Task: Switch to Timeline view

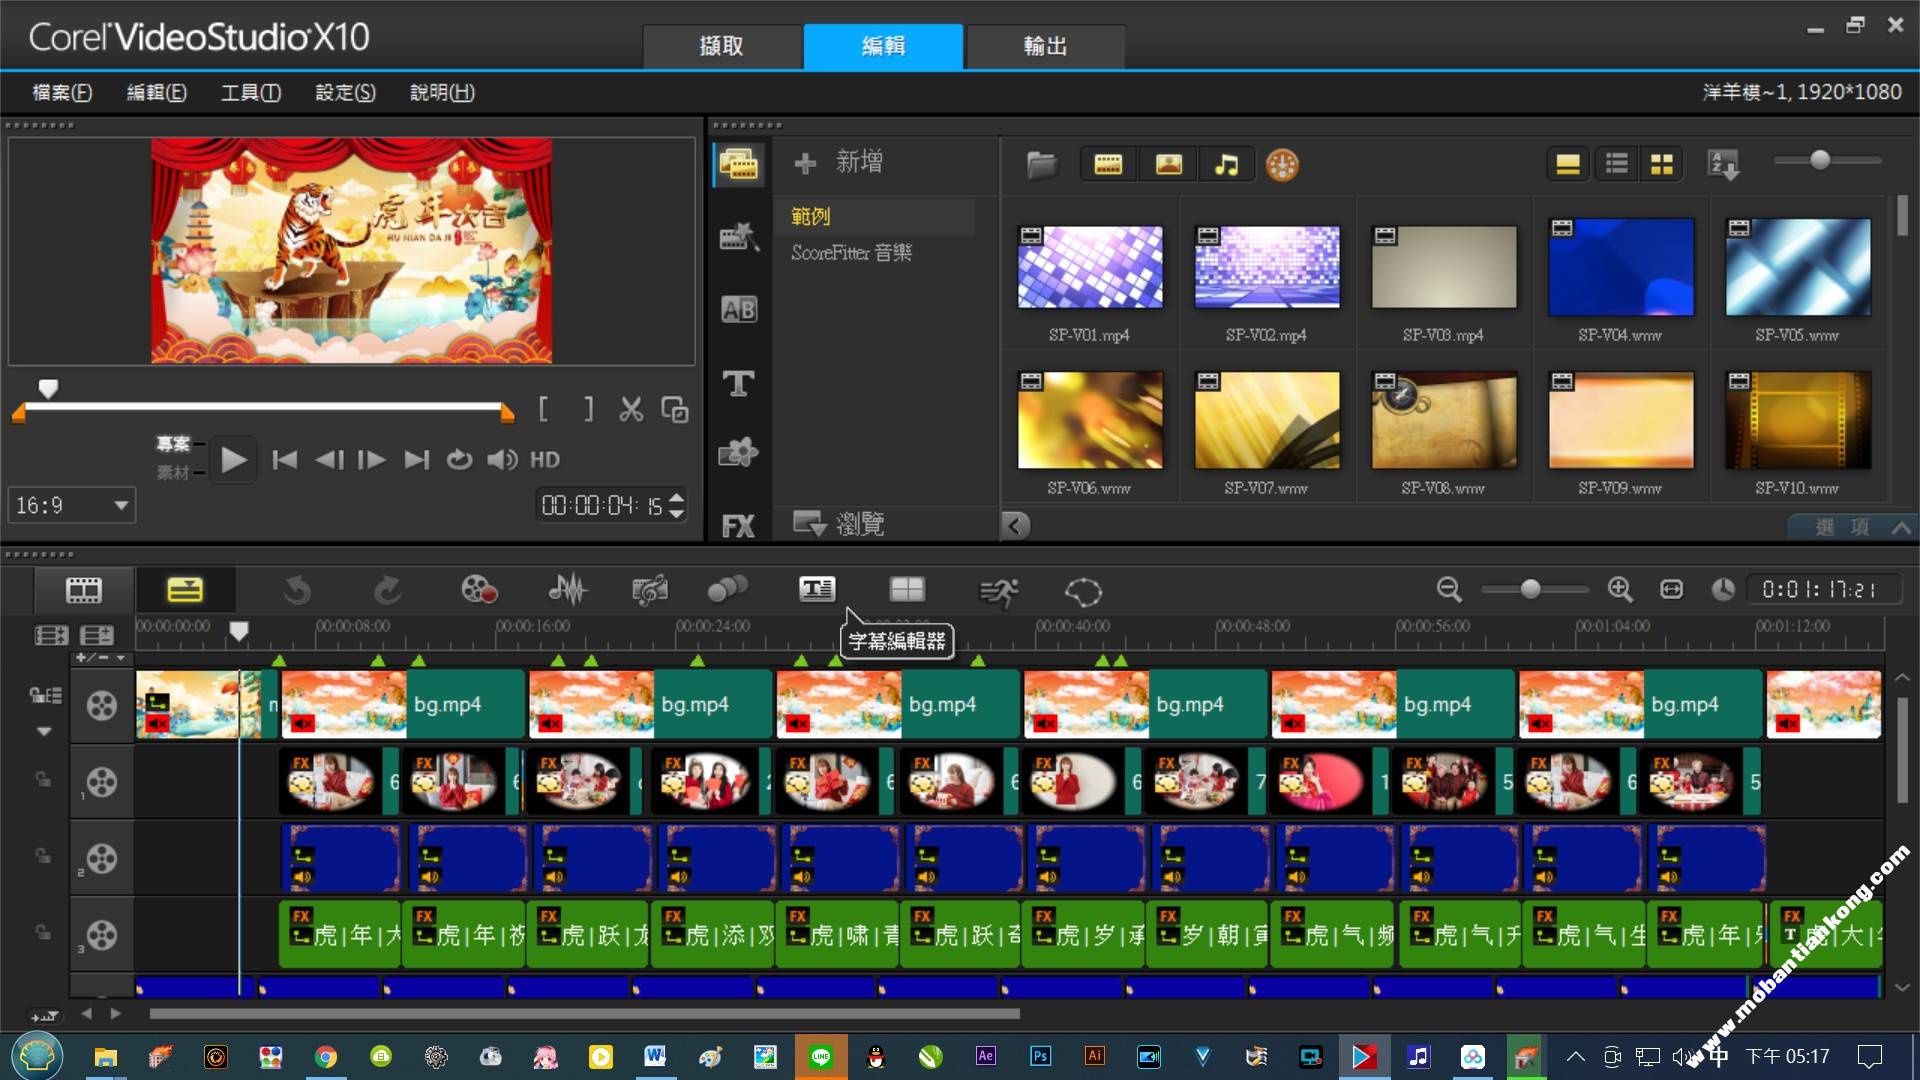Action: click(x=185, y=590)
